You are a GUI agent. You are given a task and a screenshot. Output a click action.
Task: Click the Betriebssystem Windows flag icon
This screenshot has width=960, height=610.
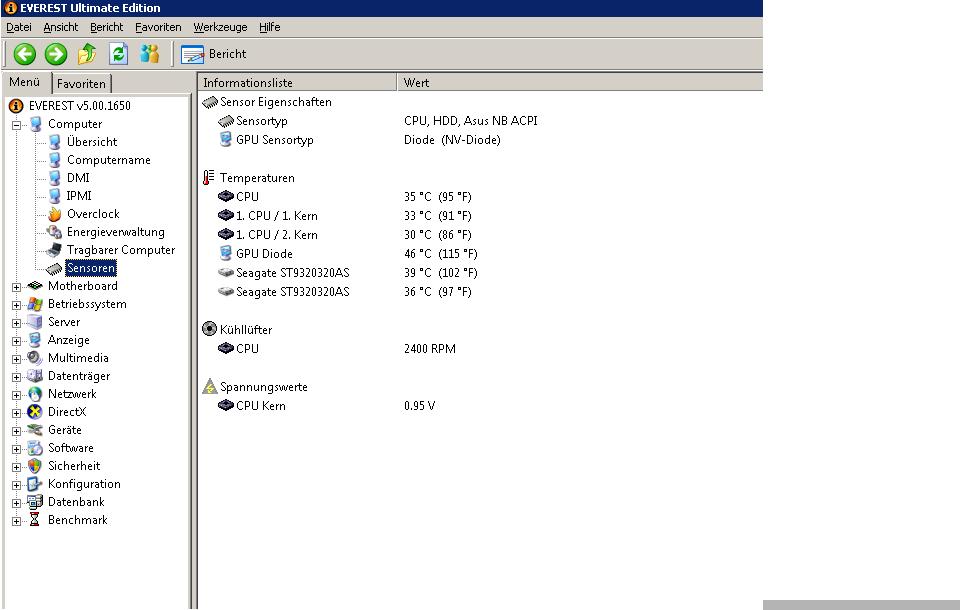tap(35, 304)
